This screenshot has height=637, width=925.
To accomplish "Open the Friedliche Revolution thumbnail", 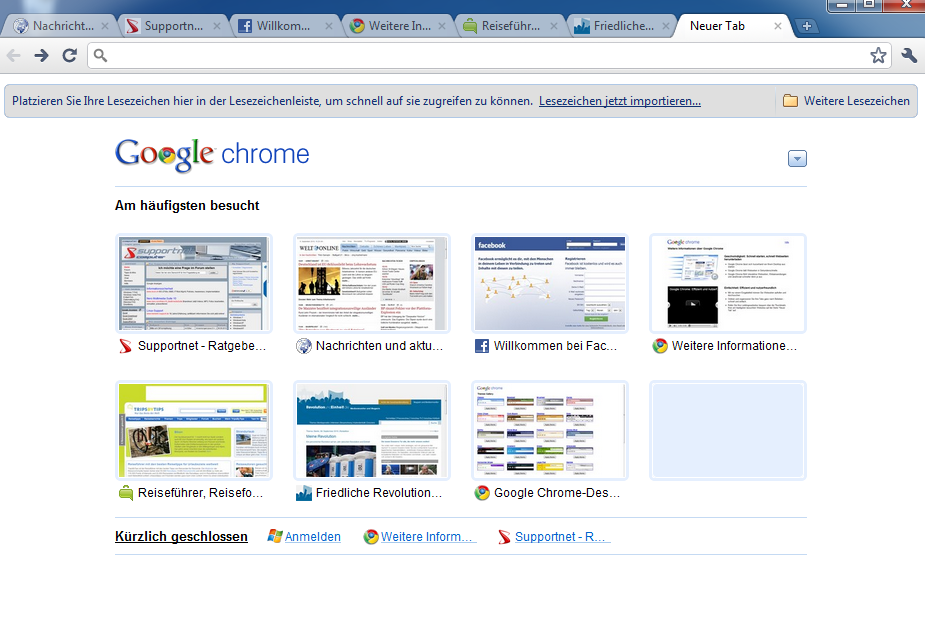I will pyautogui.click(x=372, y=430).
